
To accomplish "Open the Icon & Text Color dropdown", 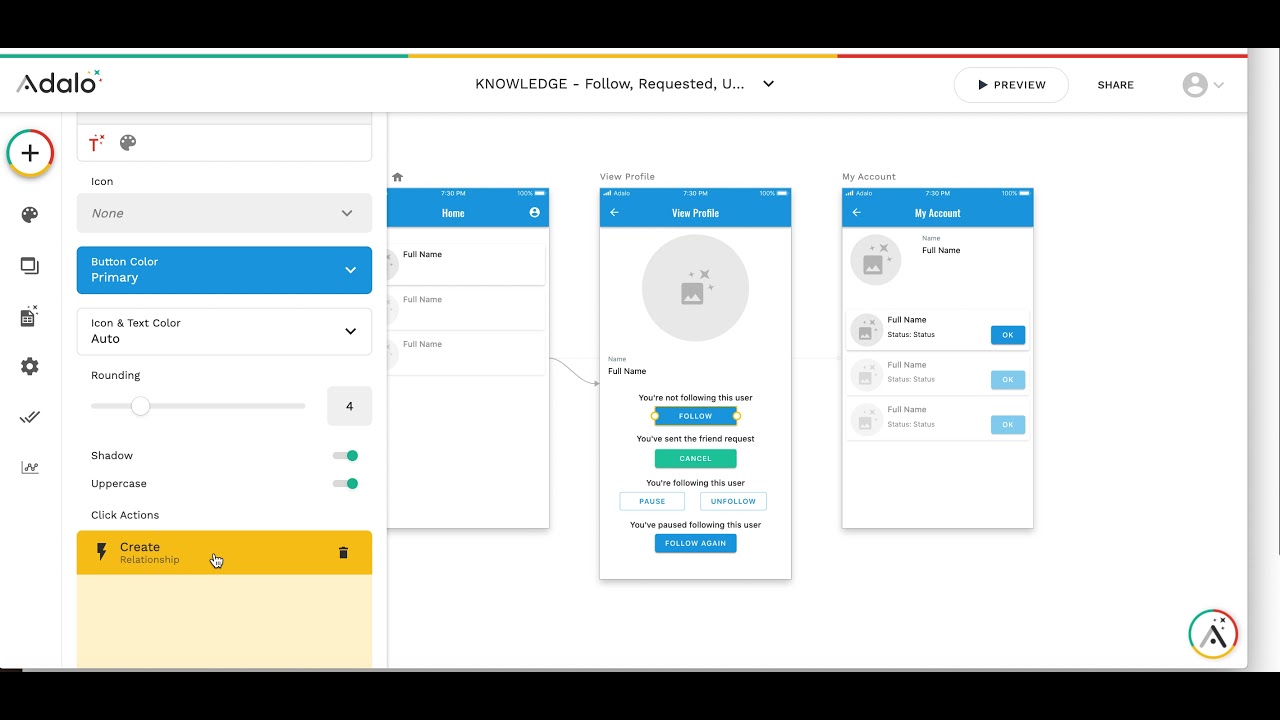I will click(224, 331).
